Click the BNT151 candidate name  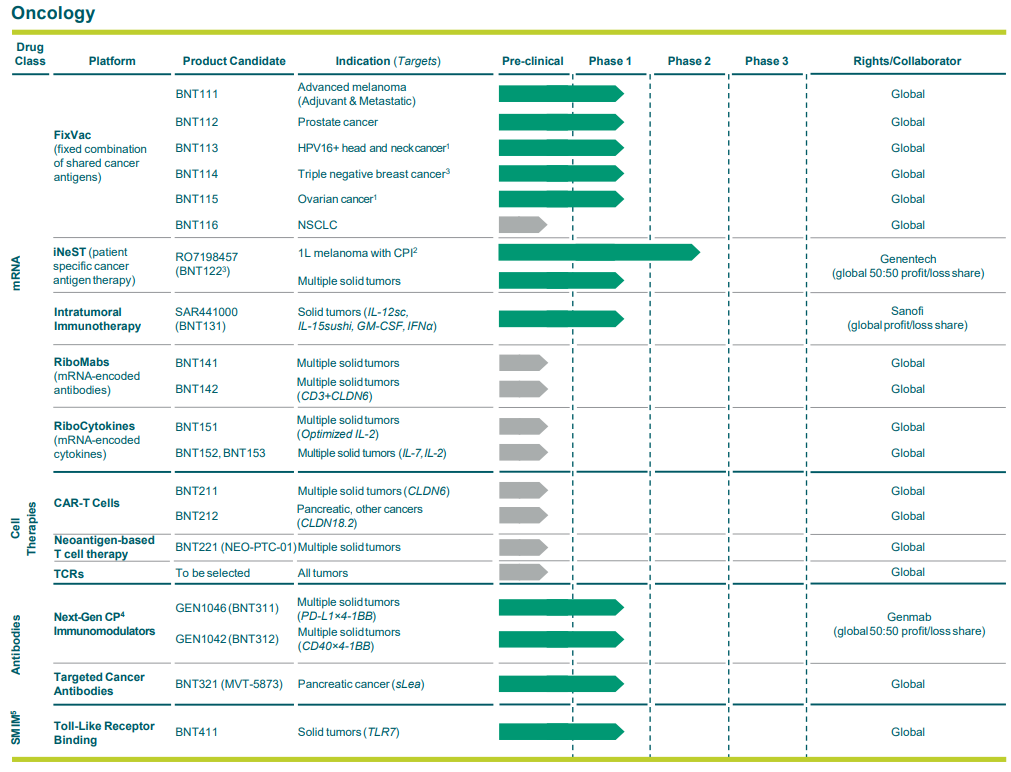coord(197,427)
